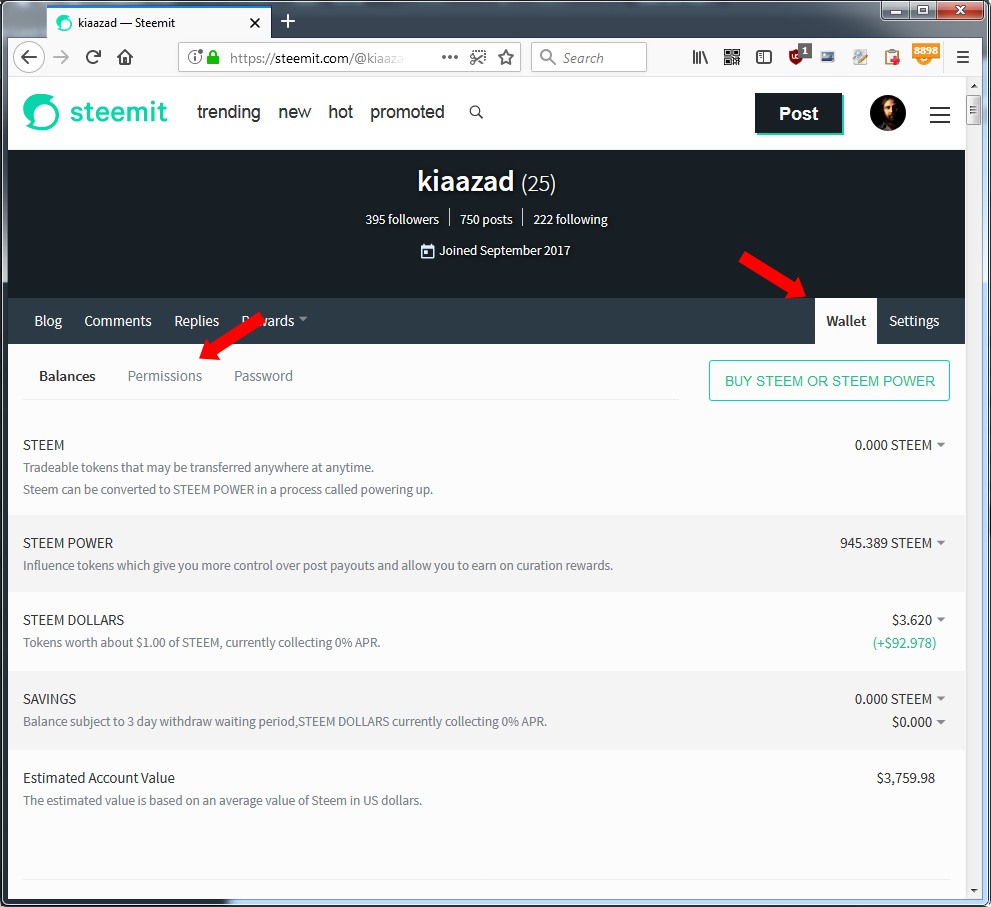Open the Firefox library icon
The image size is (991, 907).
tap(700, 58)
